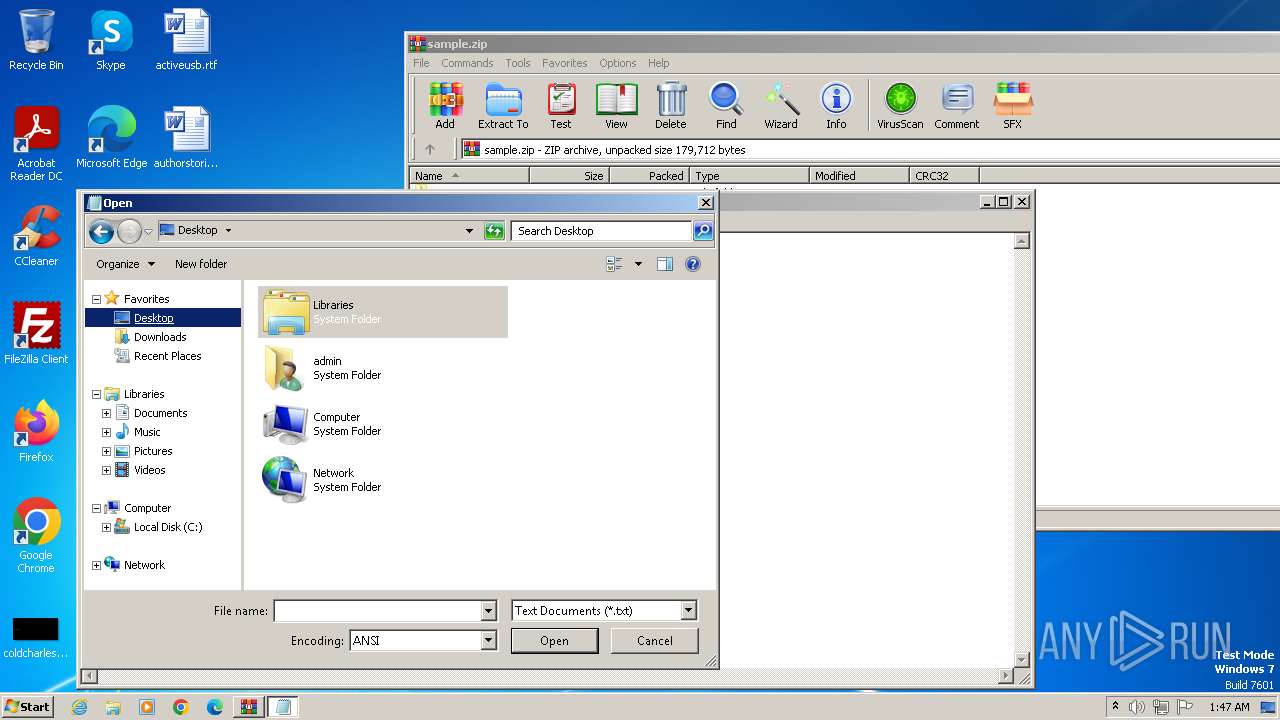Open the Tools menu in WinRAR

point(518,63)
